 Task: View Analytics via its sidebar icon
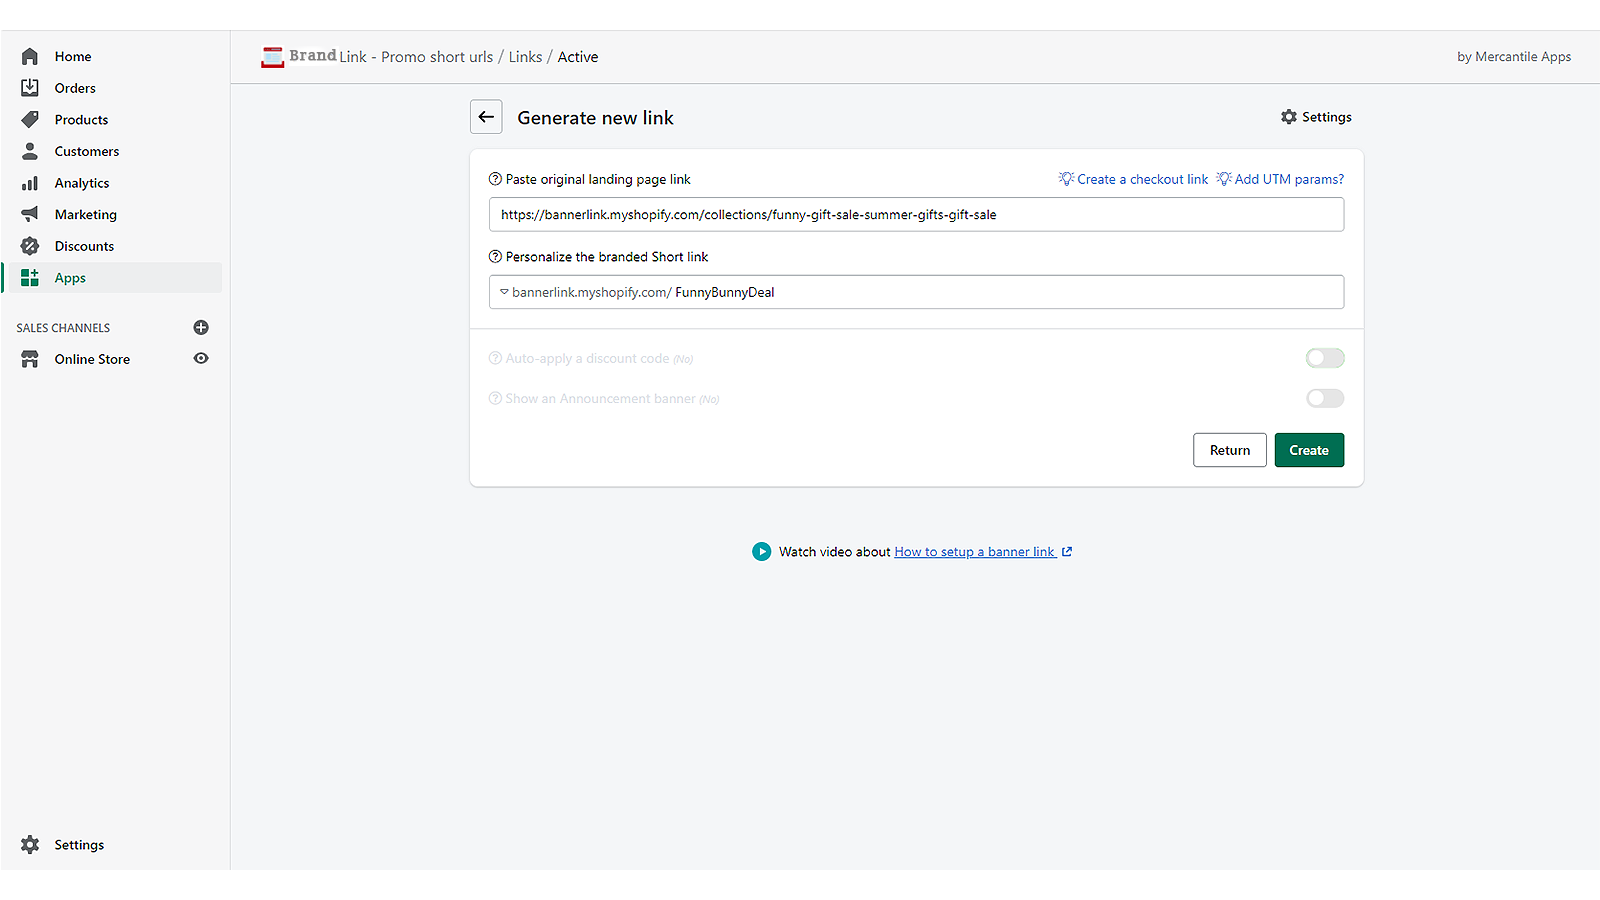click(x=30, y=183)
